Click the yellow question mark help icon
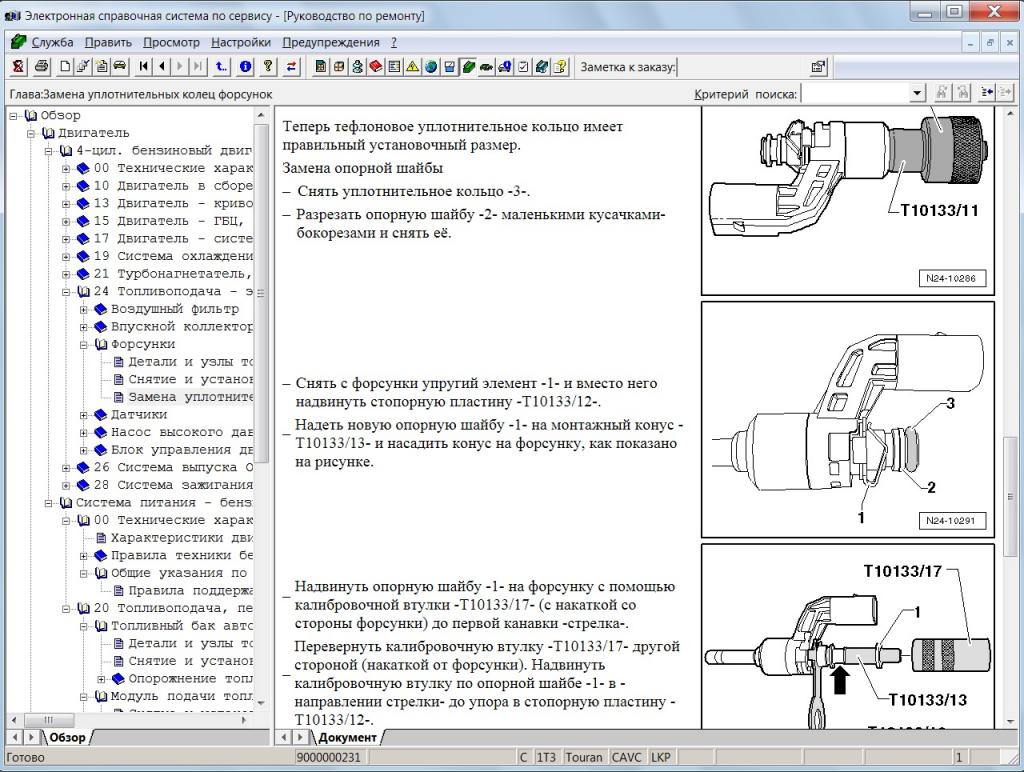This screenshot has height=772, width=1024. 268,66
